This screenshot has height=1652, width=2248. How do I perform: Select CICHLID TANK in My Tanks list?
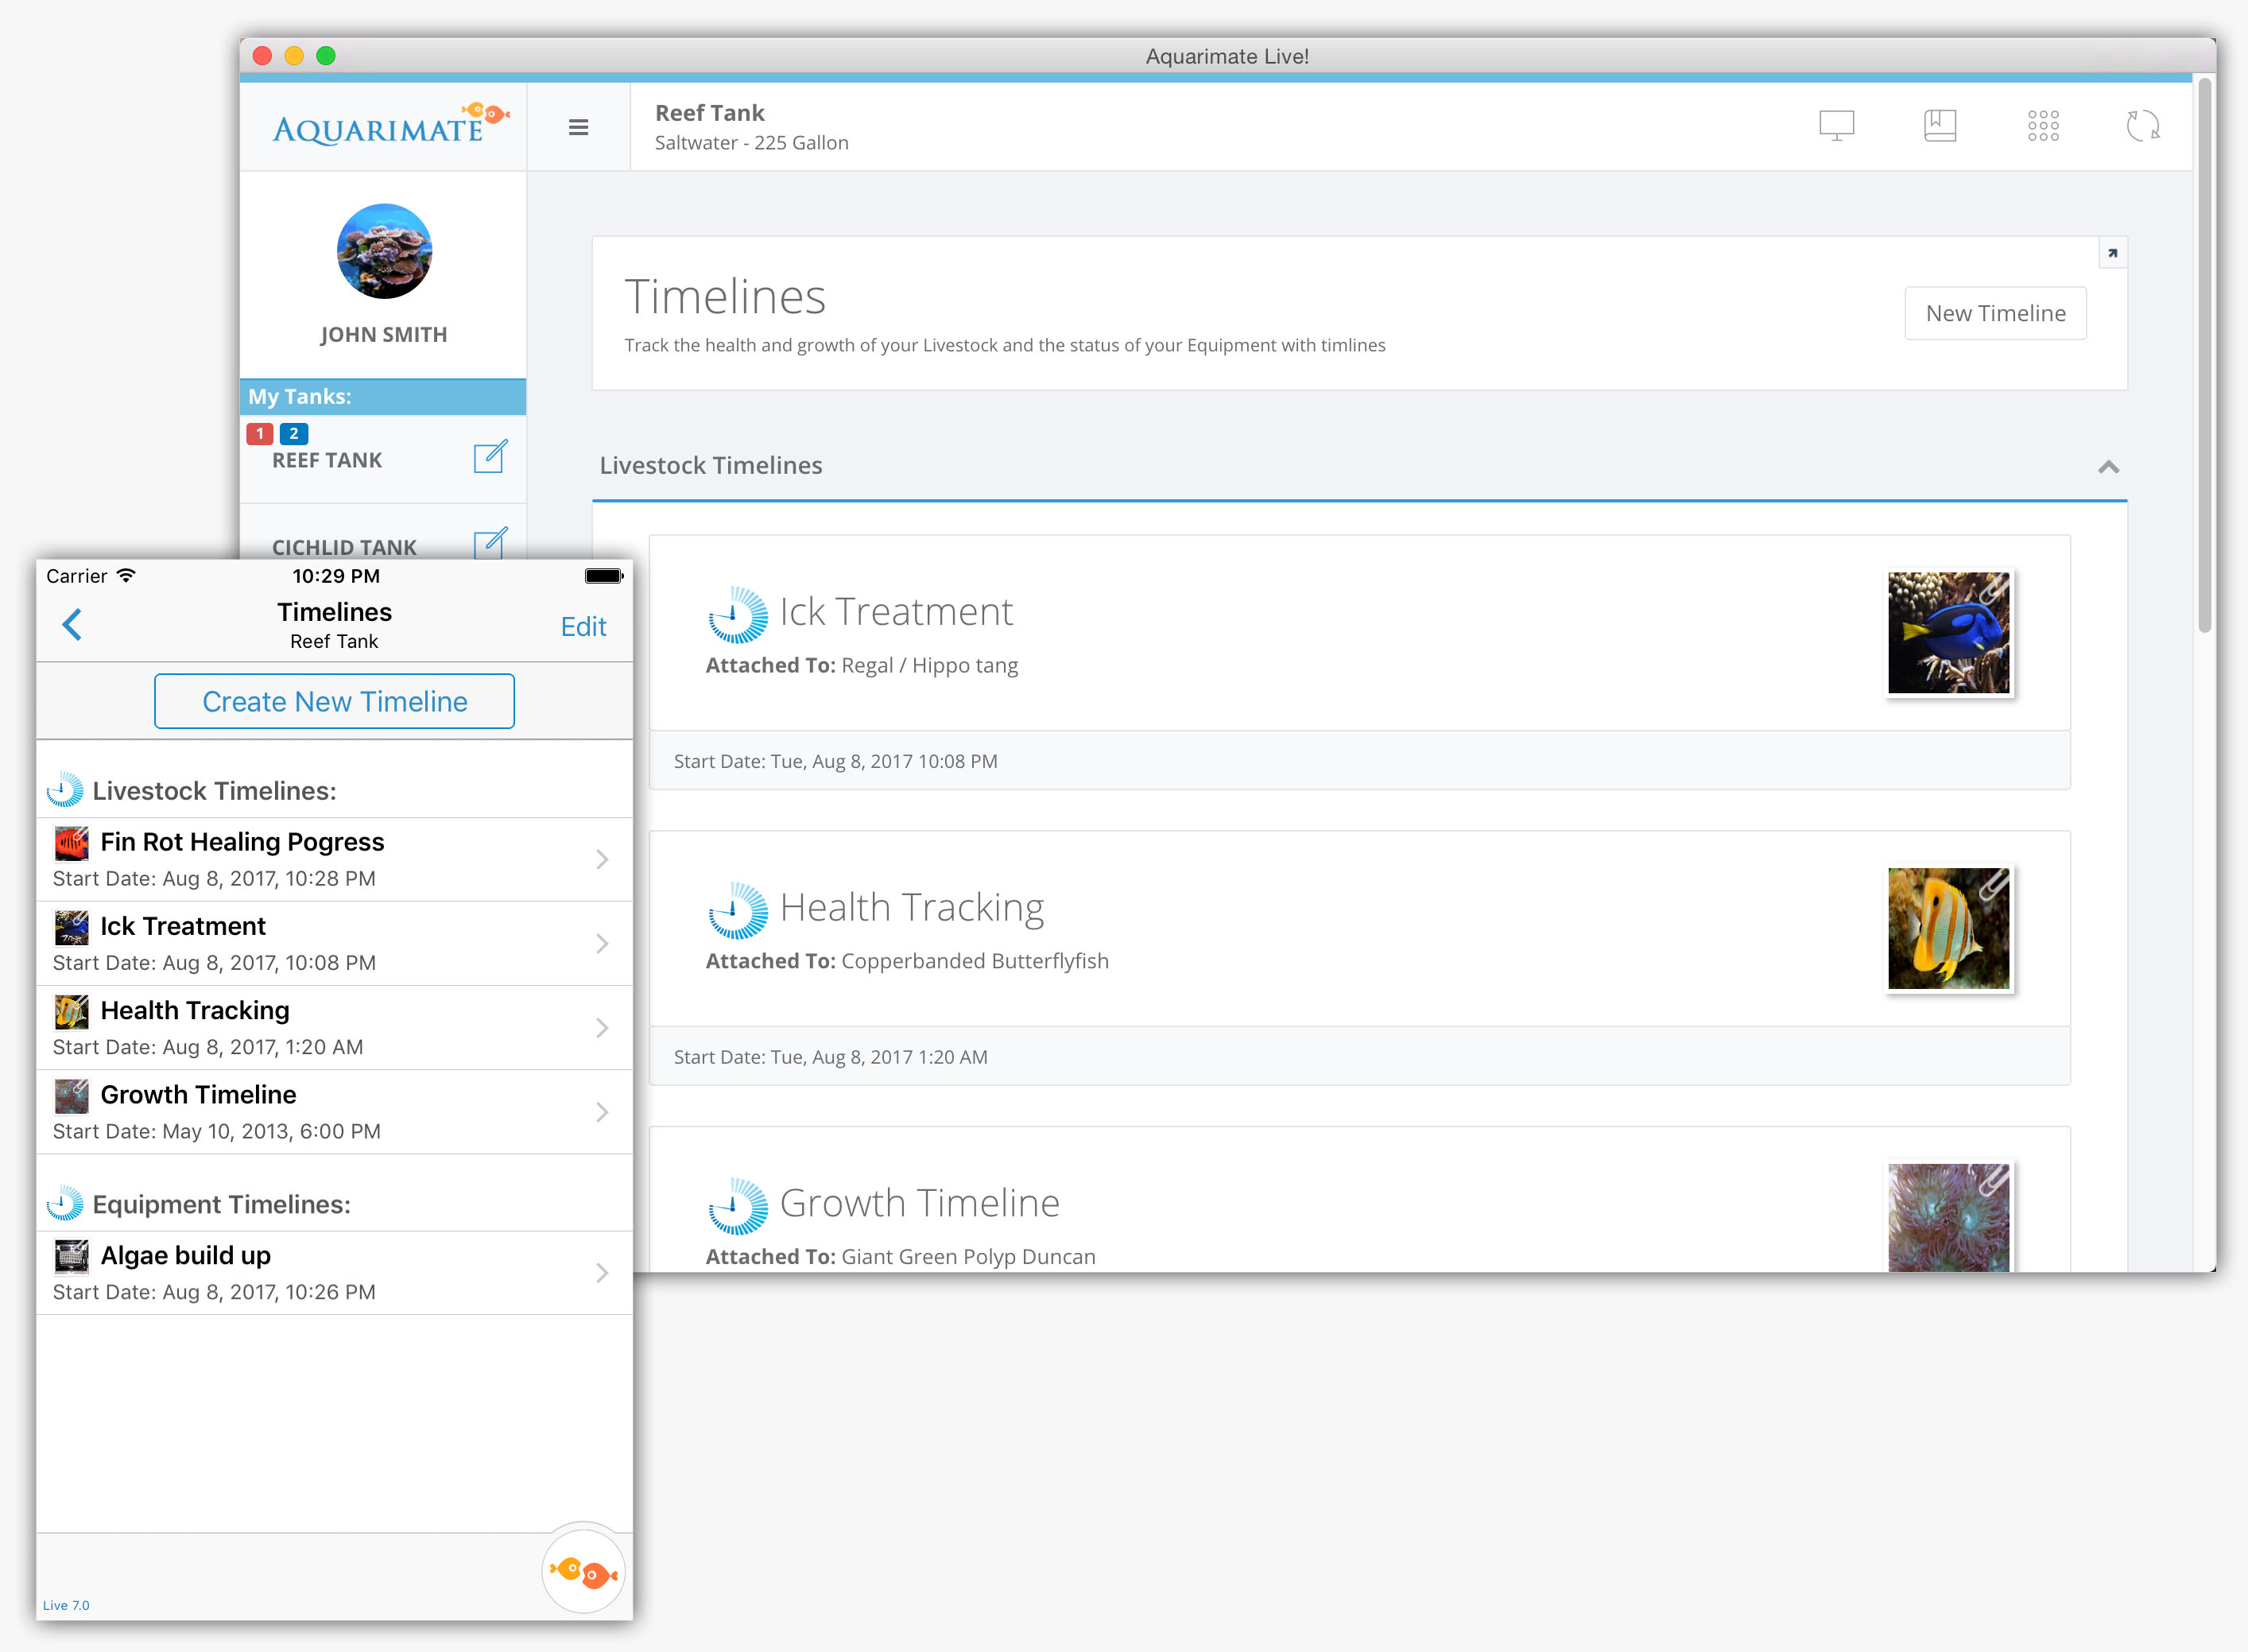point(344,547)
